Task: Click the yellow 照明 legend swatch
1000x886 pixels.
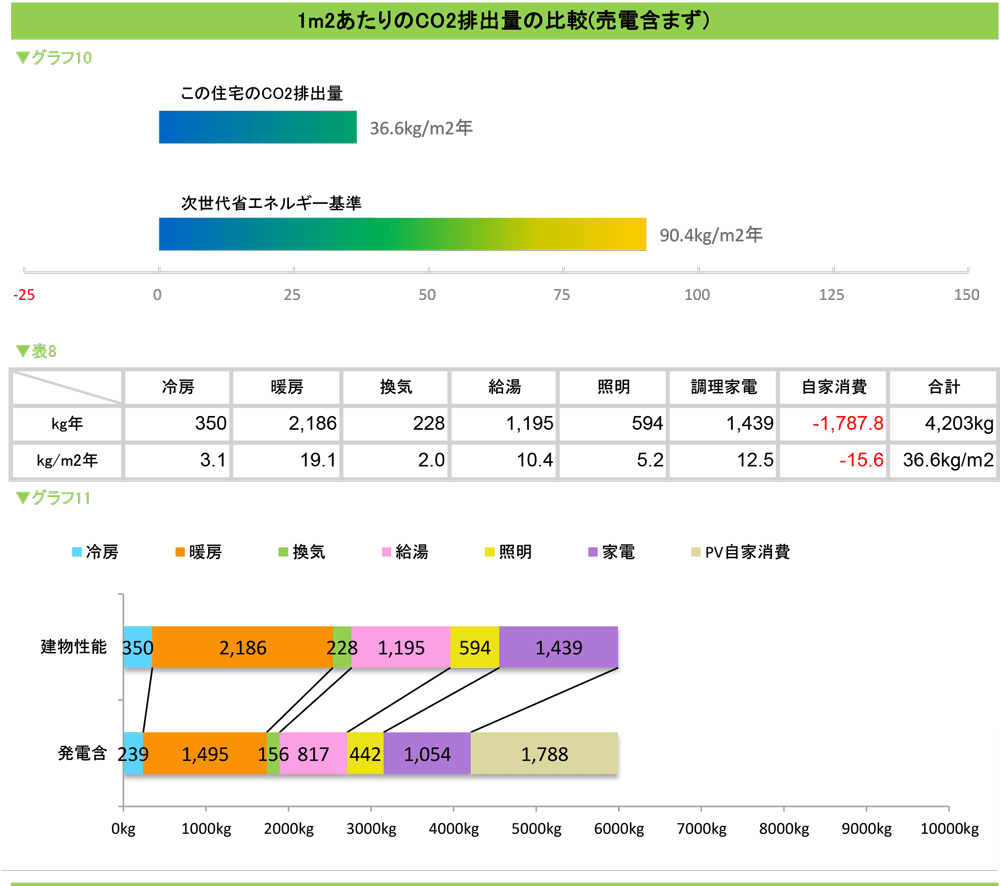Action: 490,552
